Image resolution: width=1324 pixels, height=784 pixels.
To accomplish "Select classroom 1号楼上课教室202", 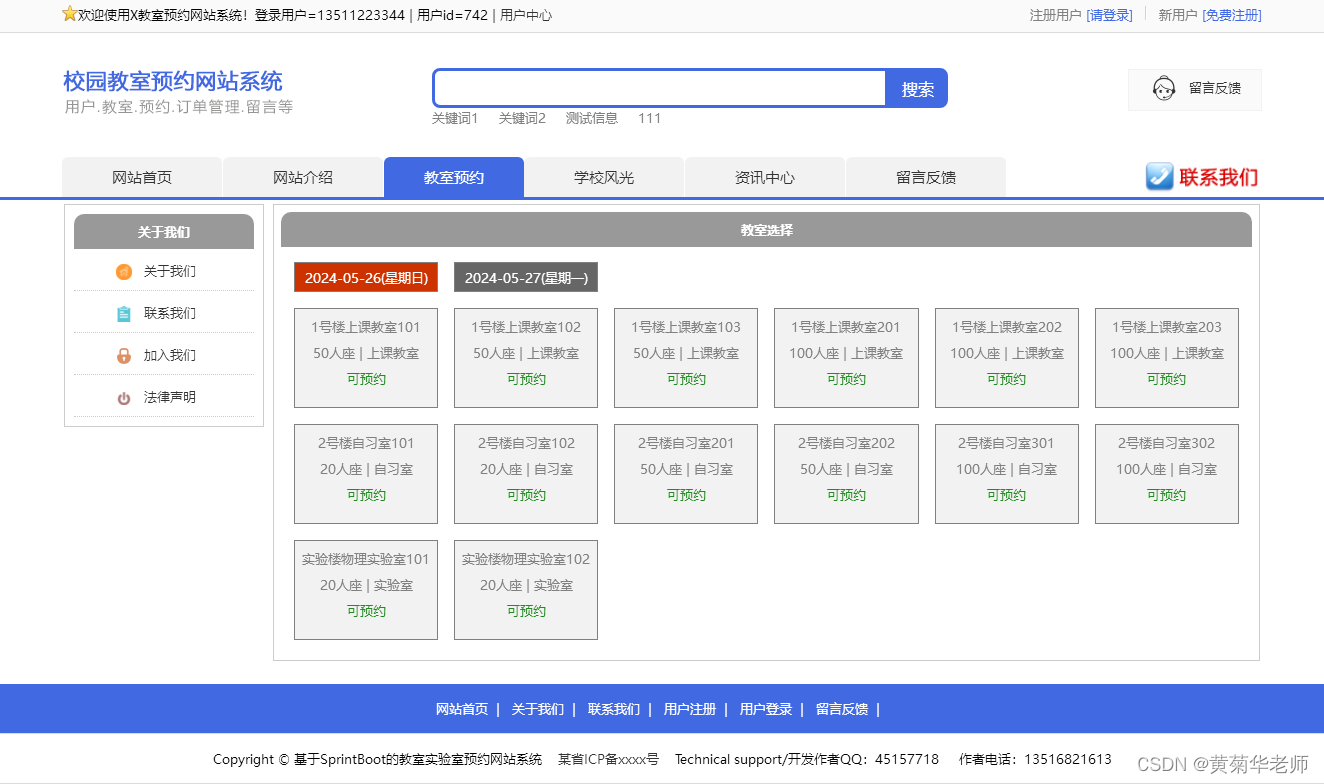I will pyautogui.click(x=1007, y=358).
